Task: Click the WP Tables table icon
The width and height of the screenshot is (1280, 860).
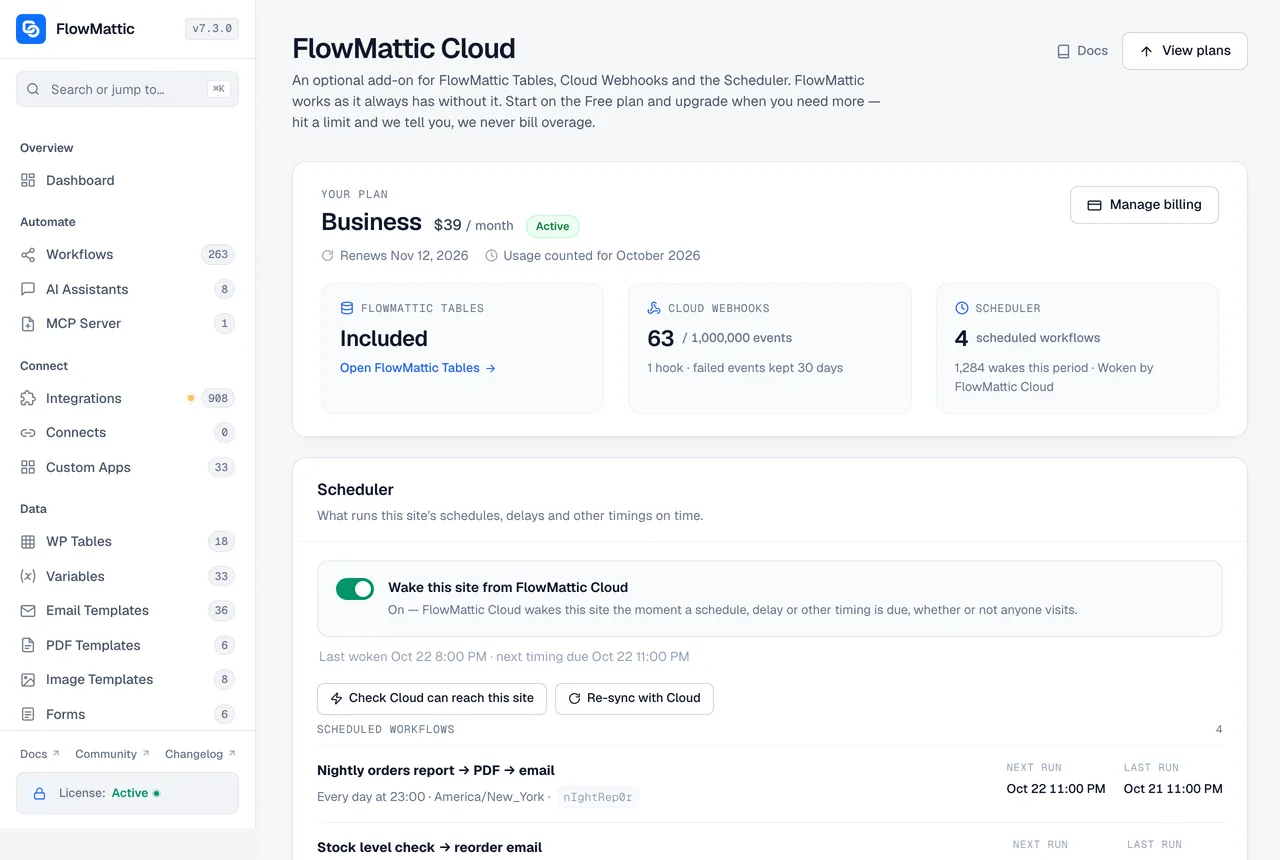Action: click(x=28, y=542)
